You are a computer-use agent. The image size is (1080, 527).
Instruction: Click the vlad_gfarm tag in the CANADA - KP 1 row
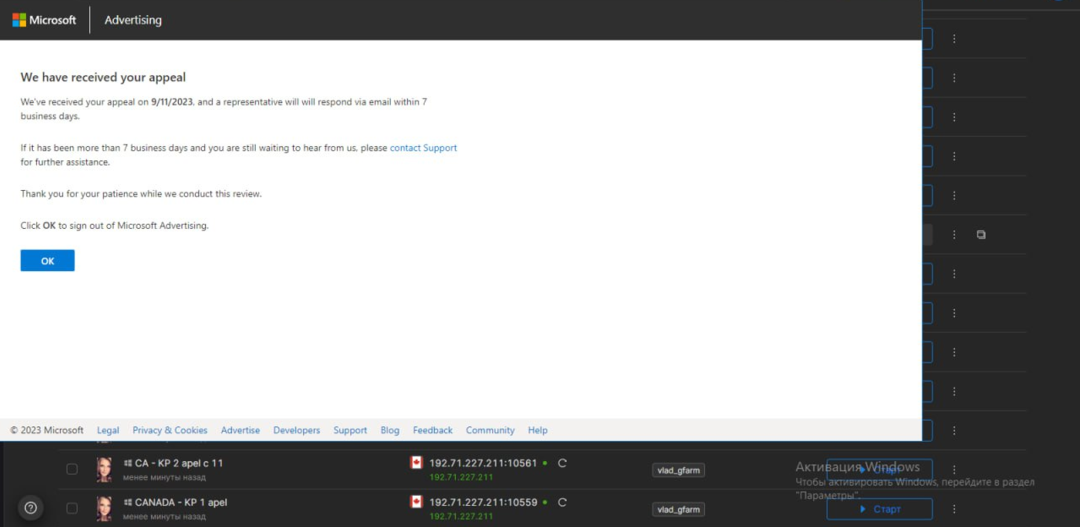tap(678, 510)
